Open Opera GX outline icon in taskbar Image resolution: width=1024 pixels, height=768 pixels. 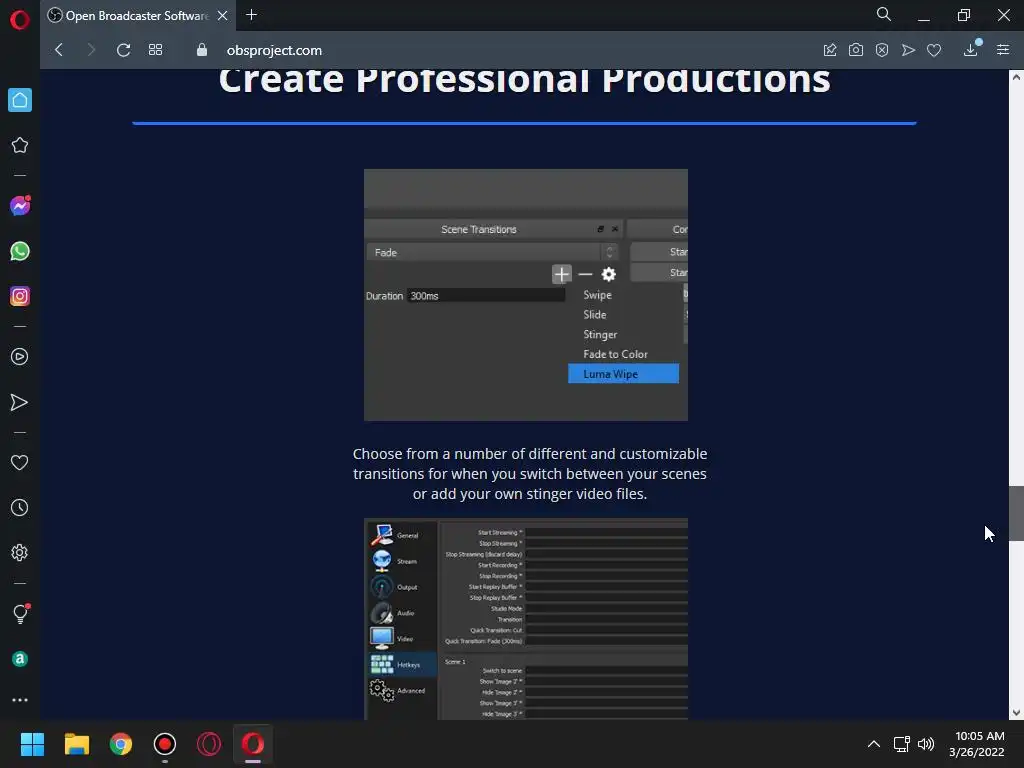(209, 744)
